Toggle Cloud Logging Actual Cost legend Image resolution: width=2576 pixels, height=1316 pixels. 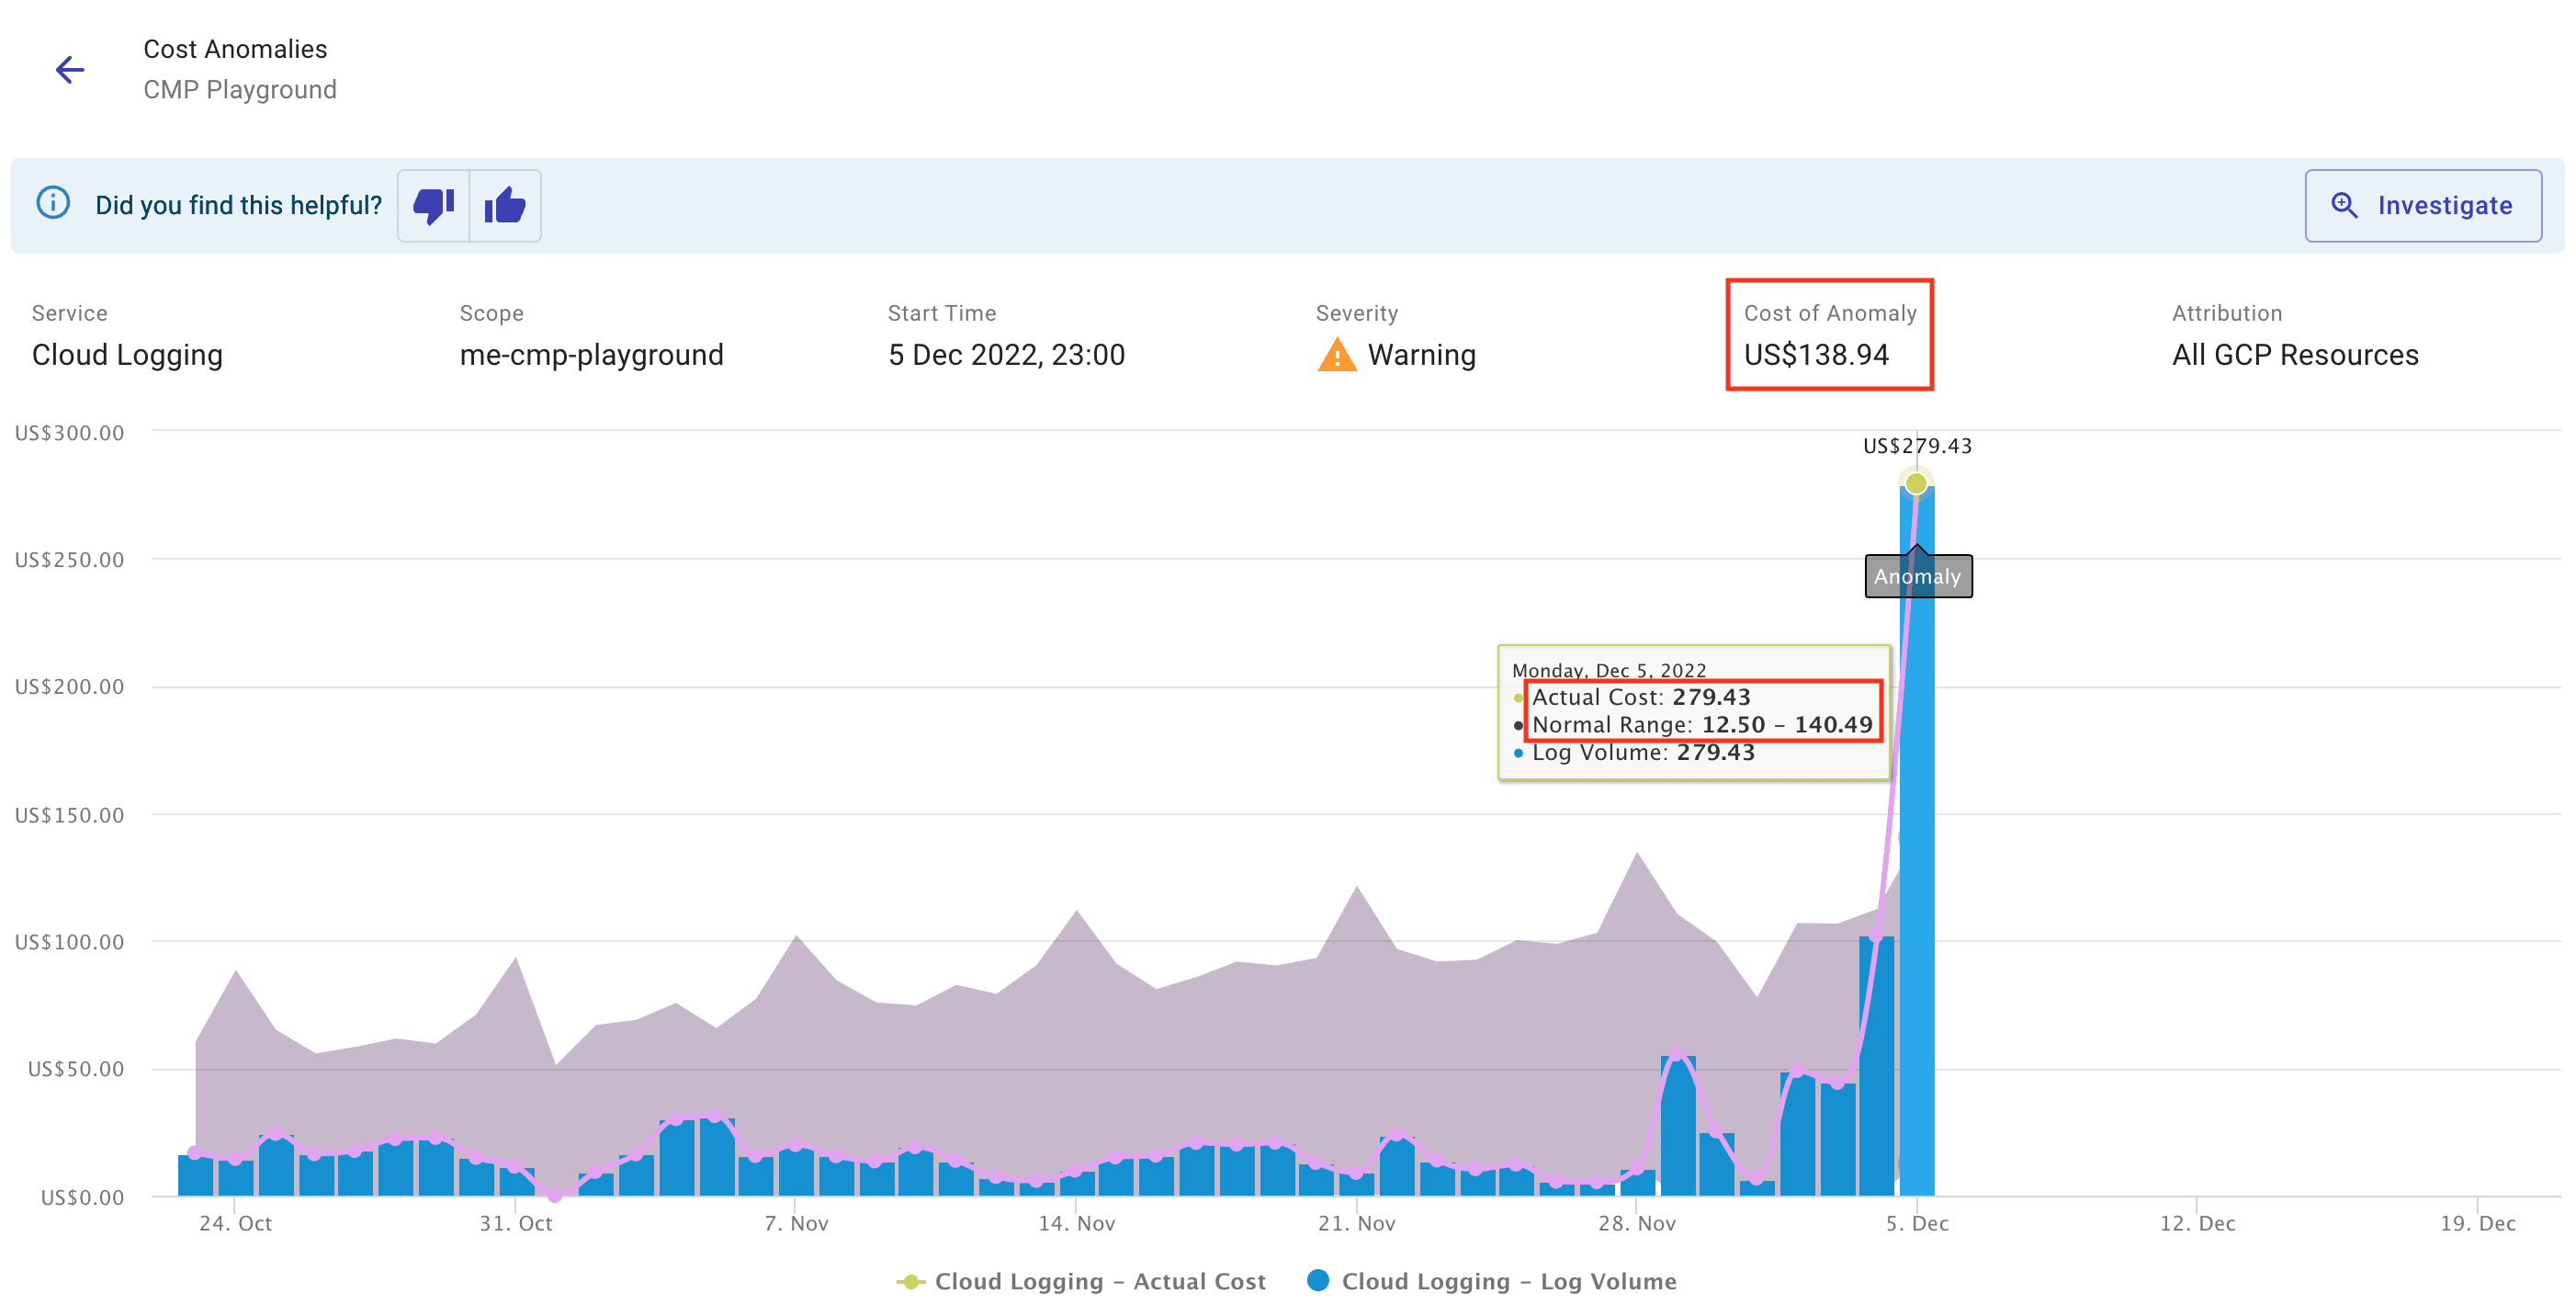click(1099, 1281)
